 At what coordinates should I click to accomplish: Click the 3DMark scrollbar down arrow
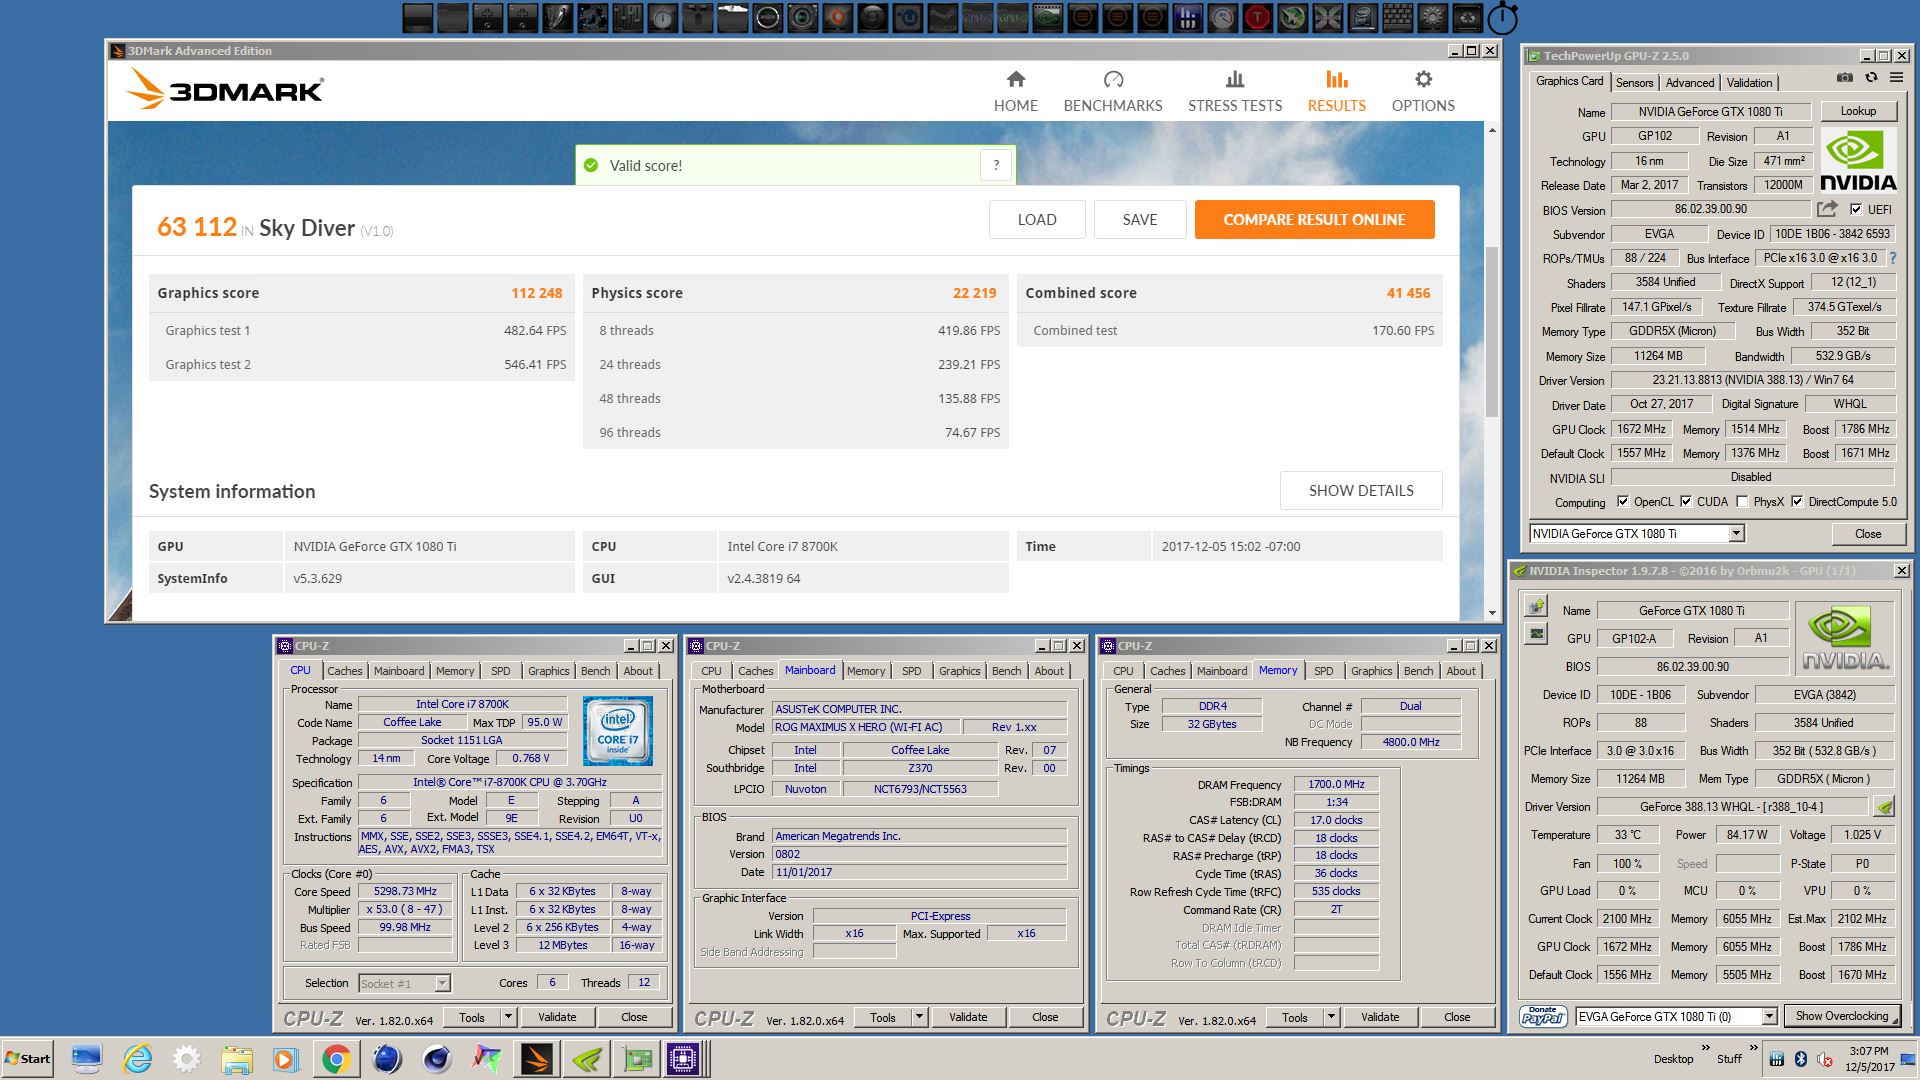[x=1492, y=612]
